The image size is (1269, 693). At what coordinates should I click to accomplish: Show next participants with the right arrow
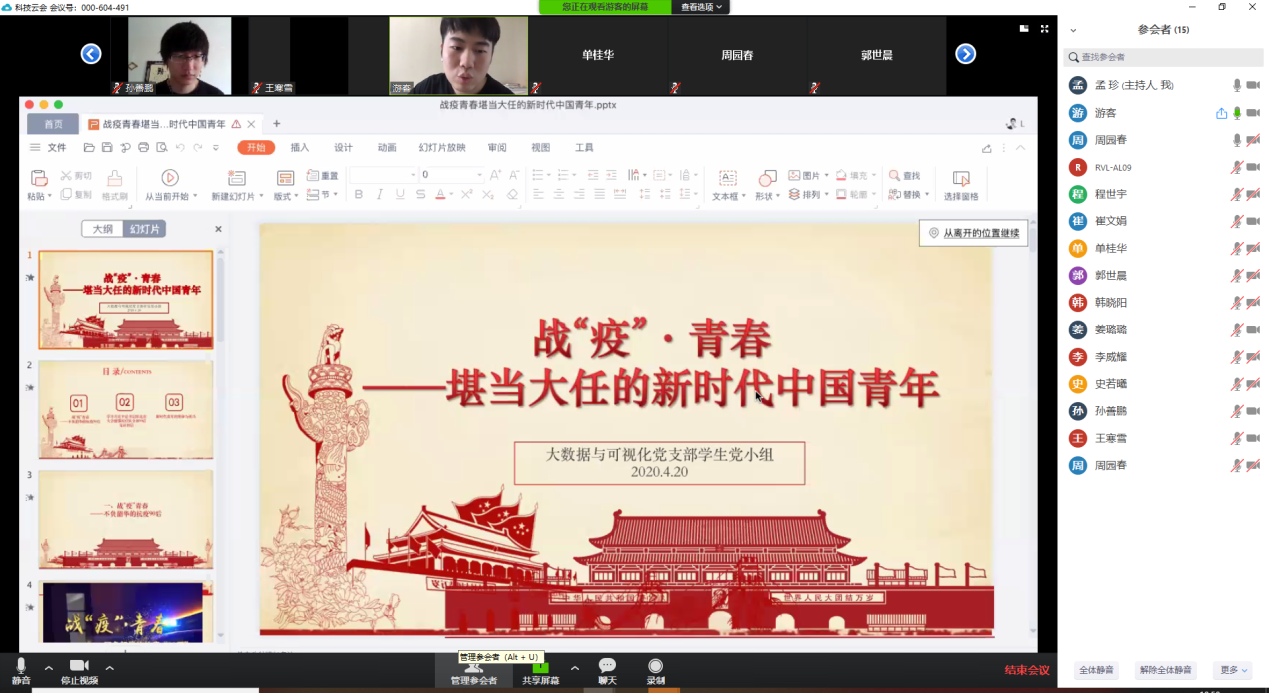(x=965, y=54)
